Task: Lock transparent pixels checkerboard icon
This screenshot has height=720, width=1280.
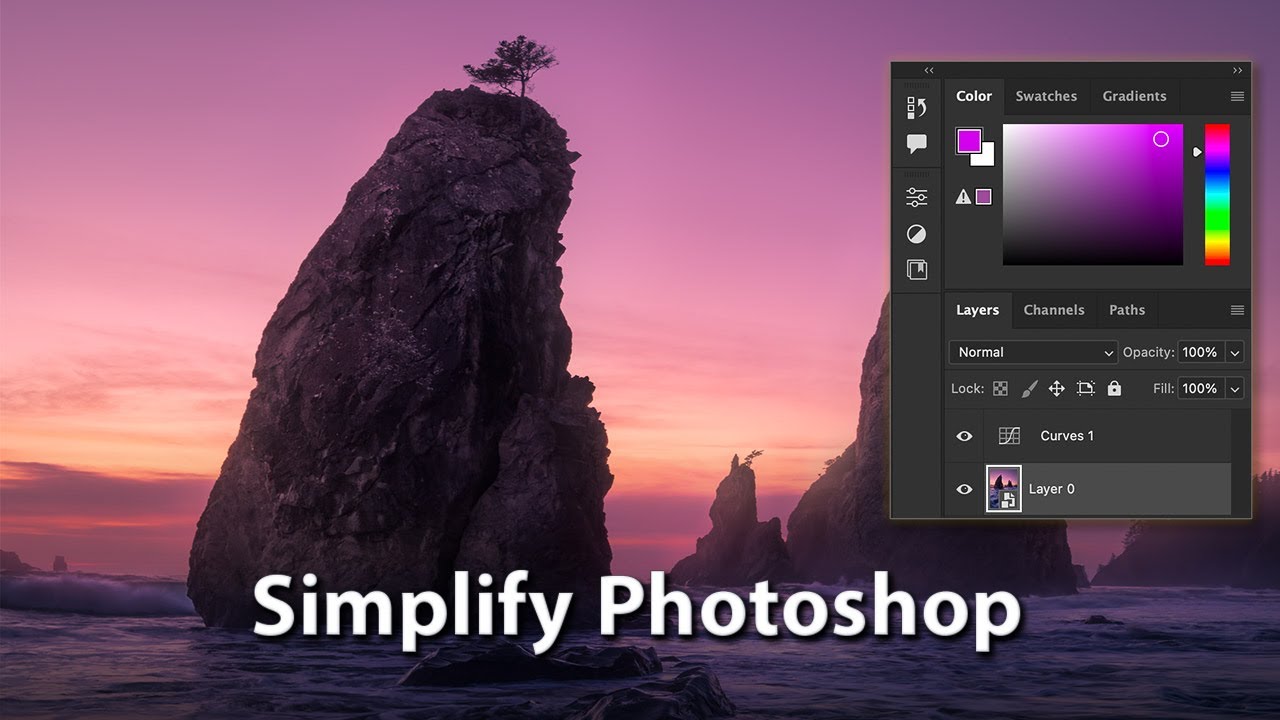Action: click(1000, 388)
